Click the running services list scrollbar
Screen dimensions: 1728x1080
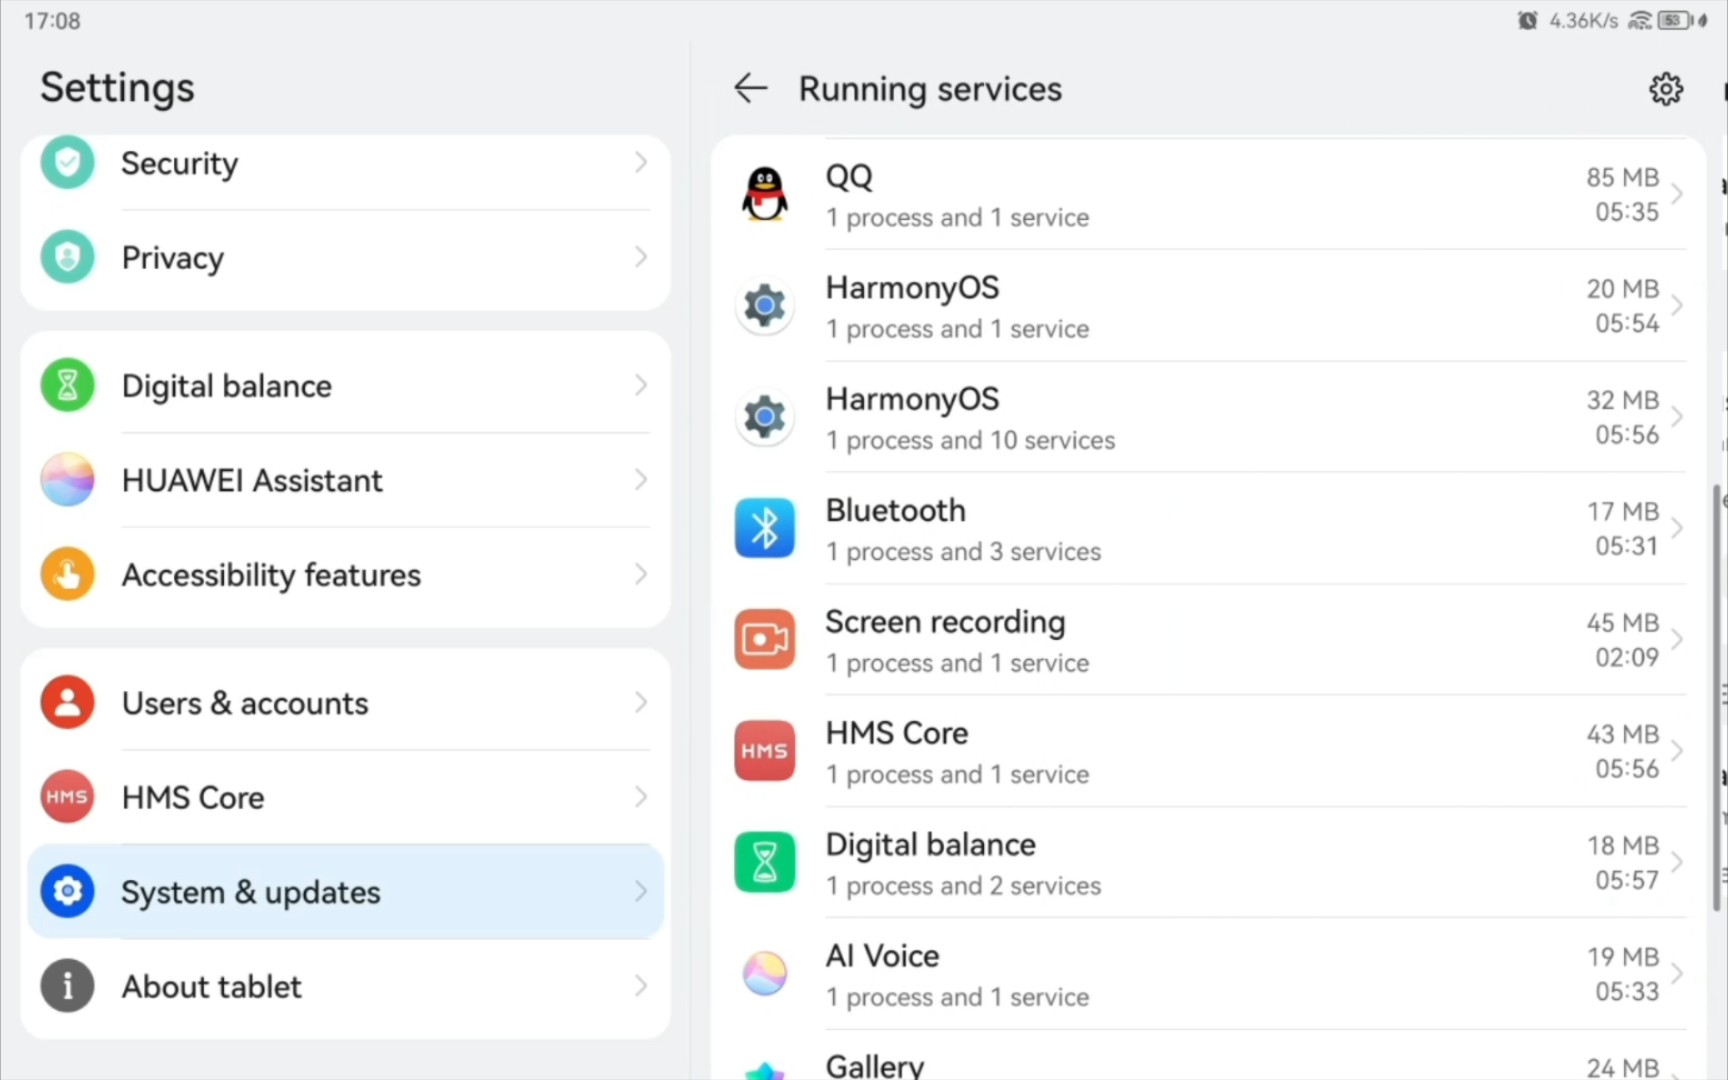tap(1717, 697)
